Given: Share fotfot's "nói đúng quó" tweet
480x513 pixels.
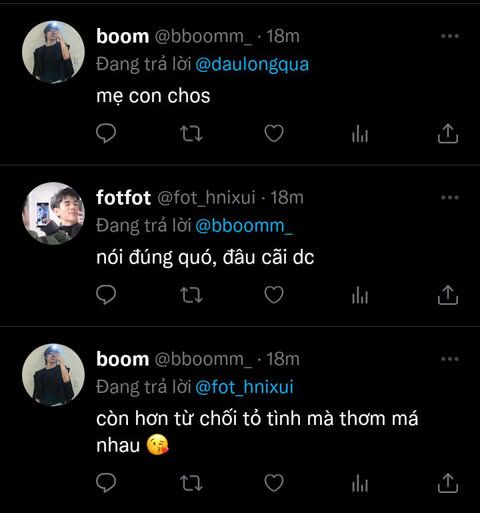Looking at the screenshot, I should pos(448,295).
